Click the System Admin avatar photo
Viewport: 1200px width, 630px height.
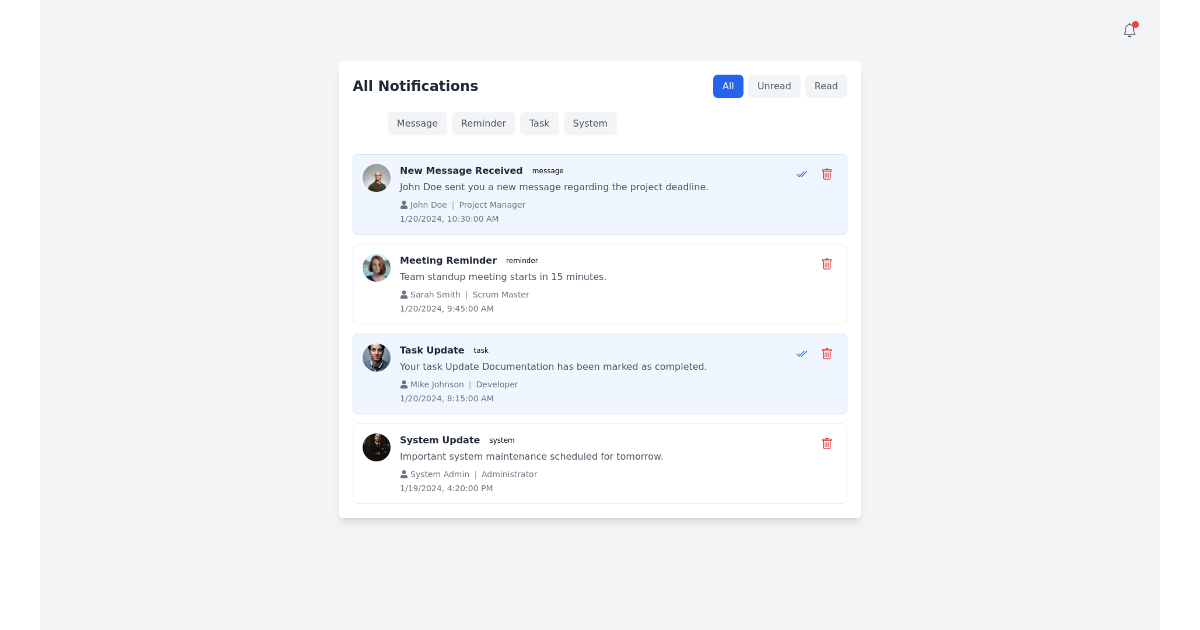click(376, 447)
